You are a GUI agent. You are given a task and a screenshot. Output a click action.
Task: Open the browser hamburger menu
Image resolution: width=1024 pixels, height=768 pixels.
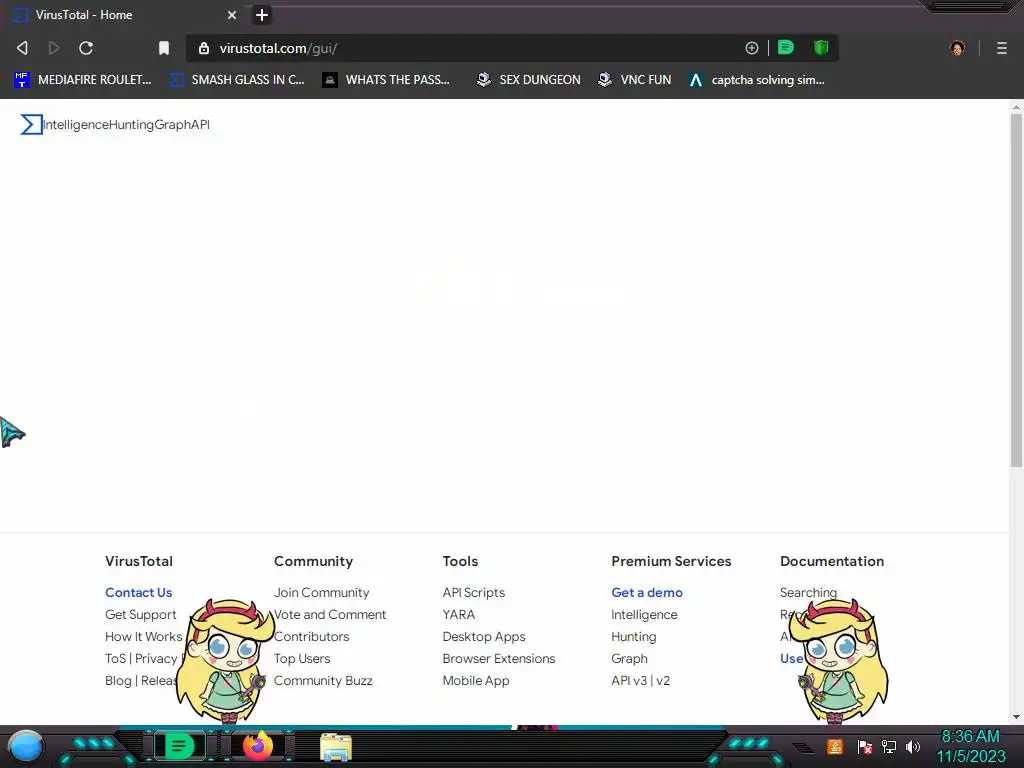(1002, 48)
